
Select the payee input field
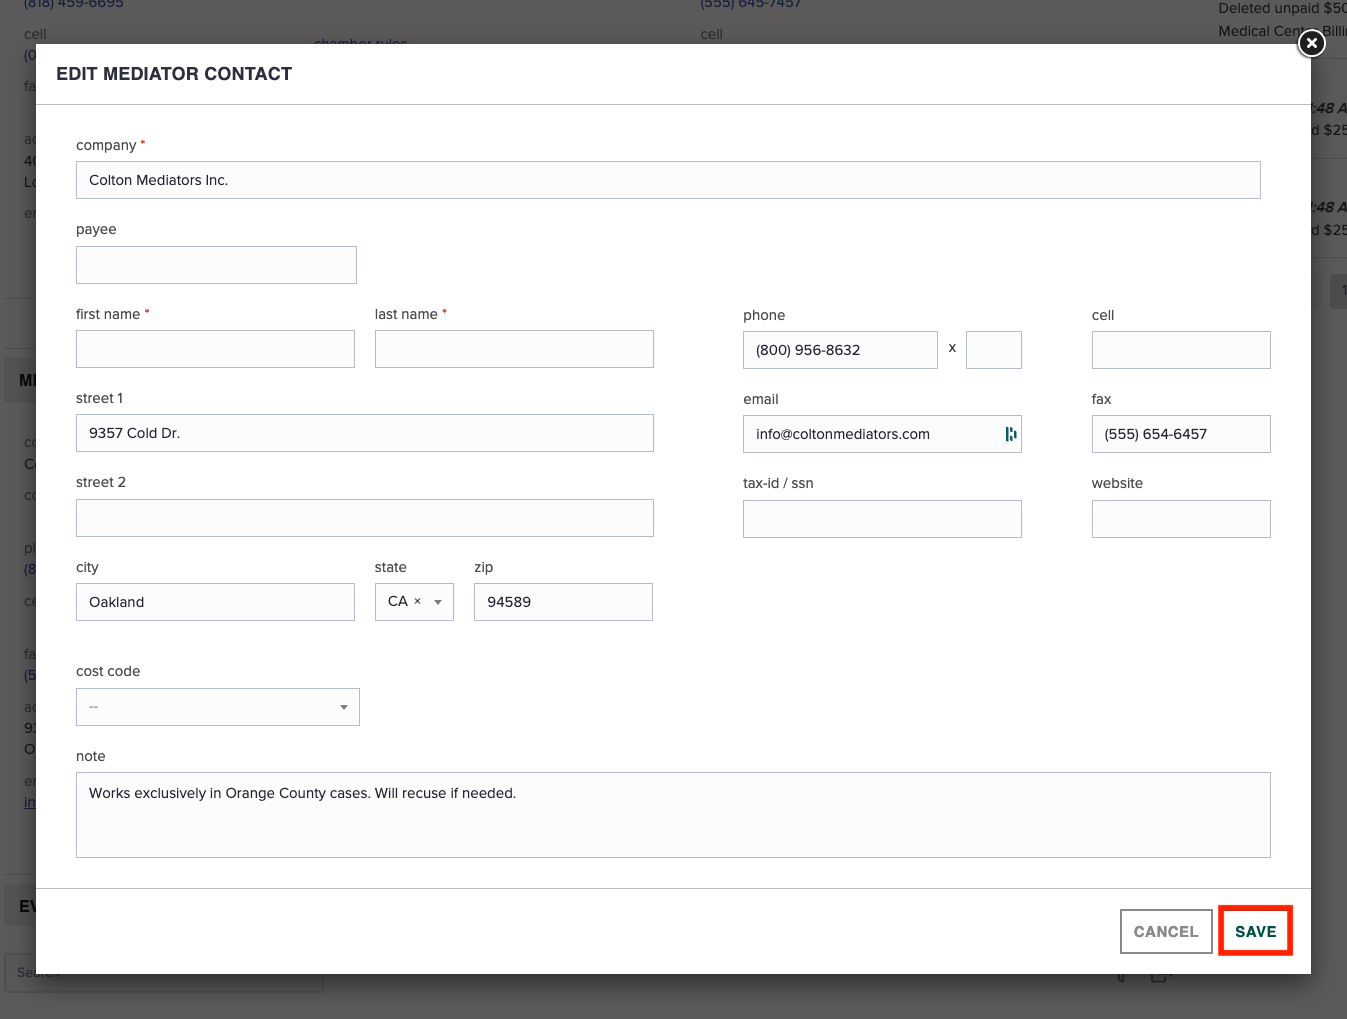coord(216,265)
